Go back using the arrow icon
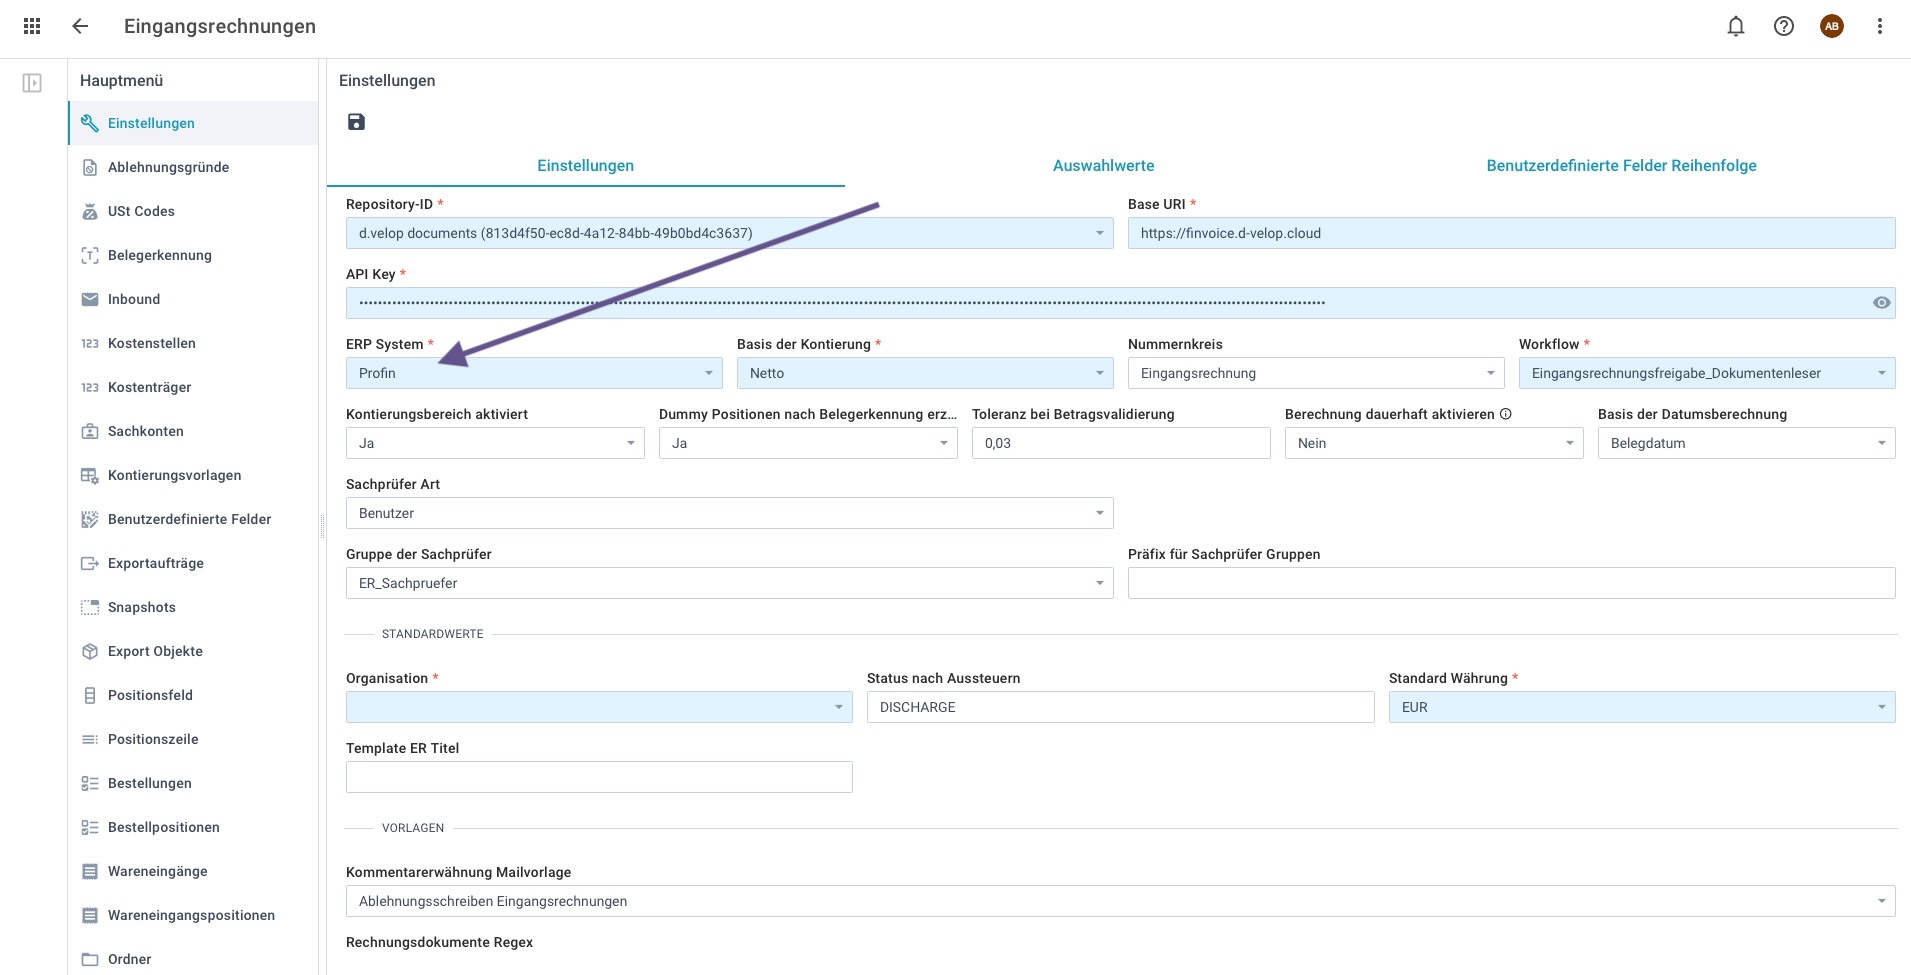Image resolution: width=1911 pixels, height=975 pixels. click(x=80, y=26)
